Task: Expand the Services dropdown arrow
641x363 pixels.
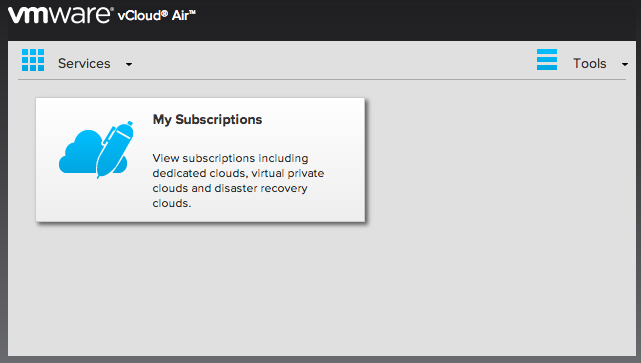Action: [129, 64]
